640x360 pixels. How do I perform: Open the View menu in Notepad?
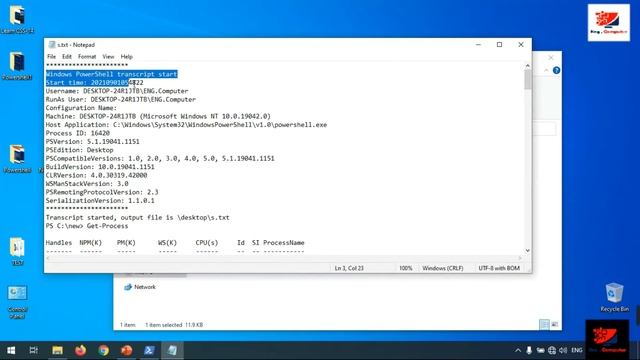pos(108,57)
